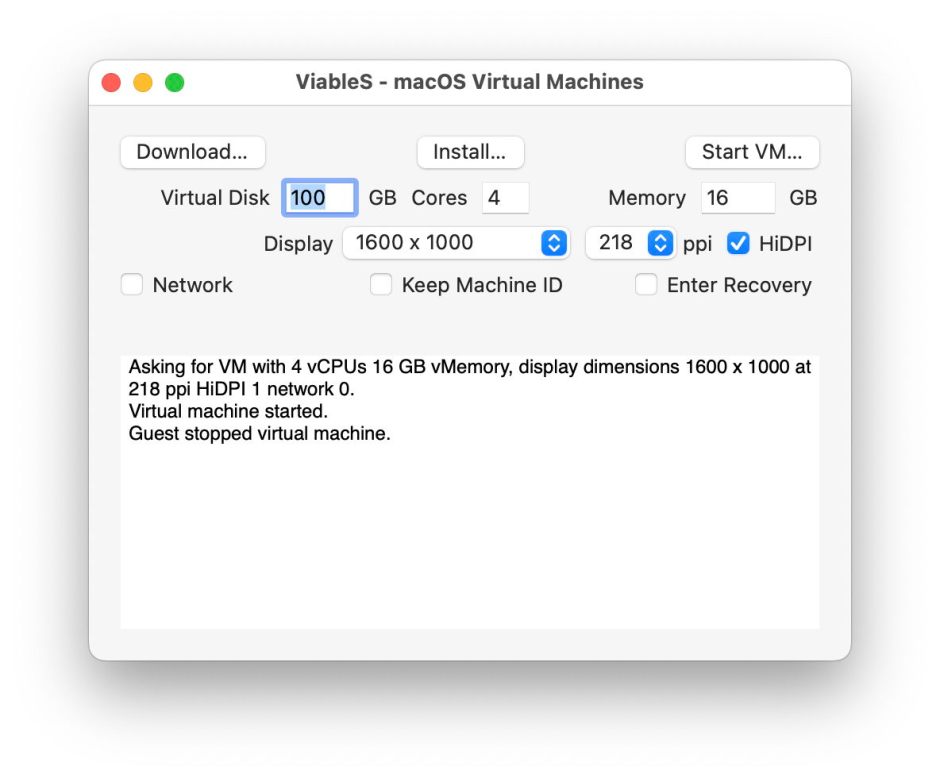Enable the Network checkbox
The width and height of the screenshot is (940, 778).
coord(132,285)
